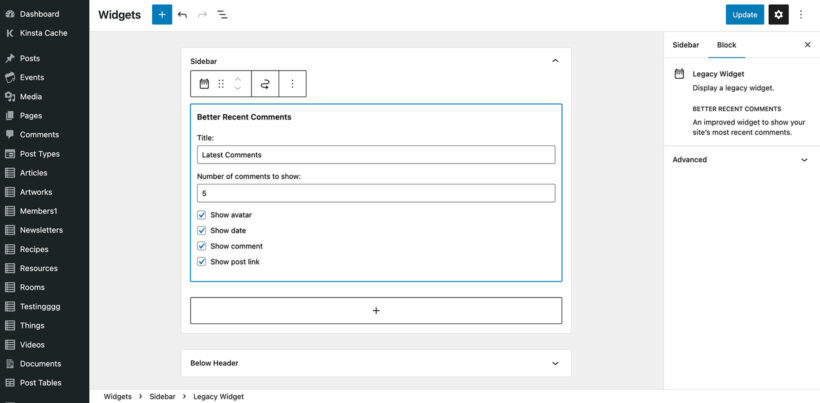Expand the Advanced panel section
Viewport: 820px width, 403px height.
pyautogui.click(x=804, y=159)
